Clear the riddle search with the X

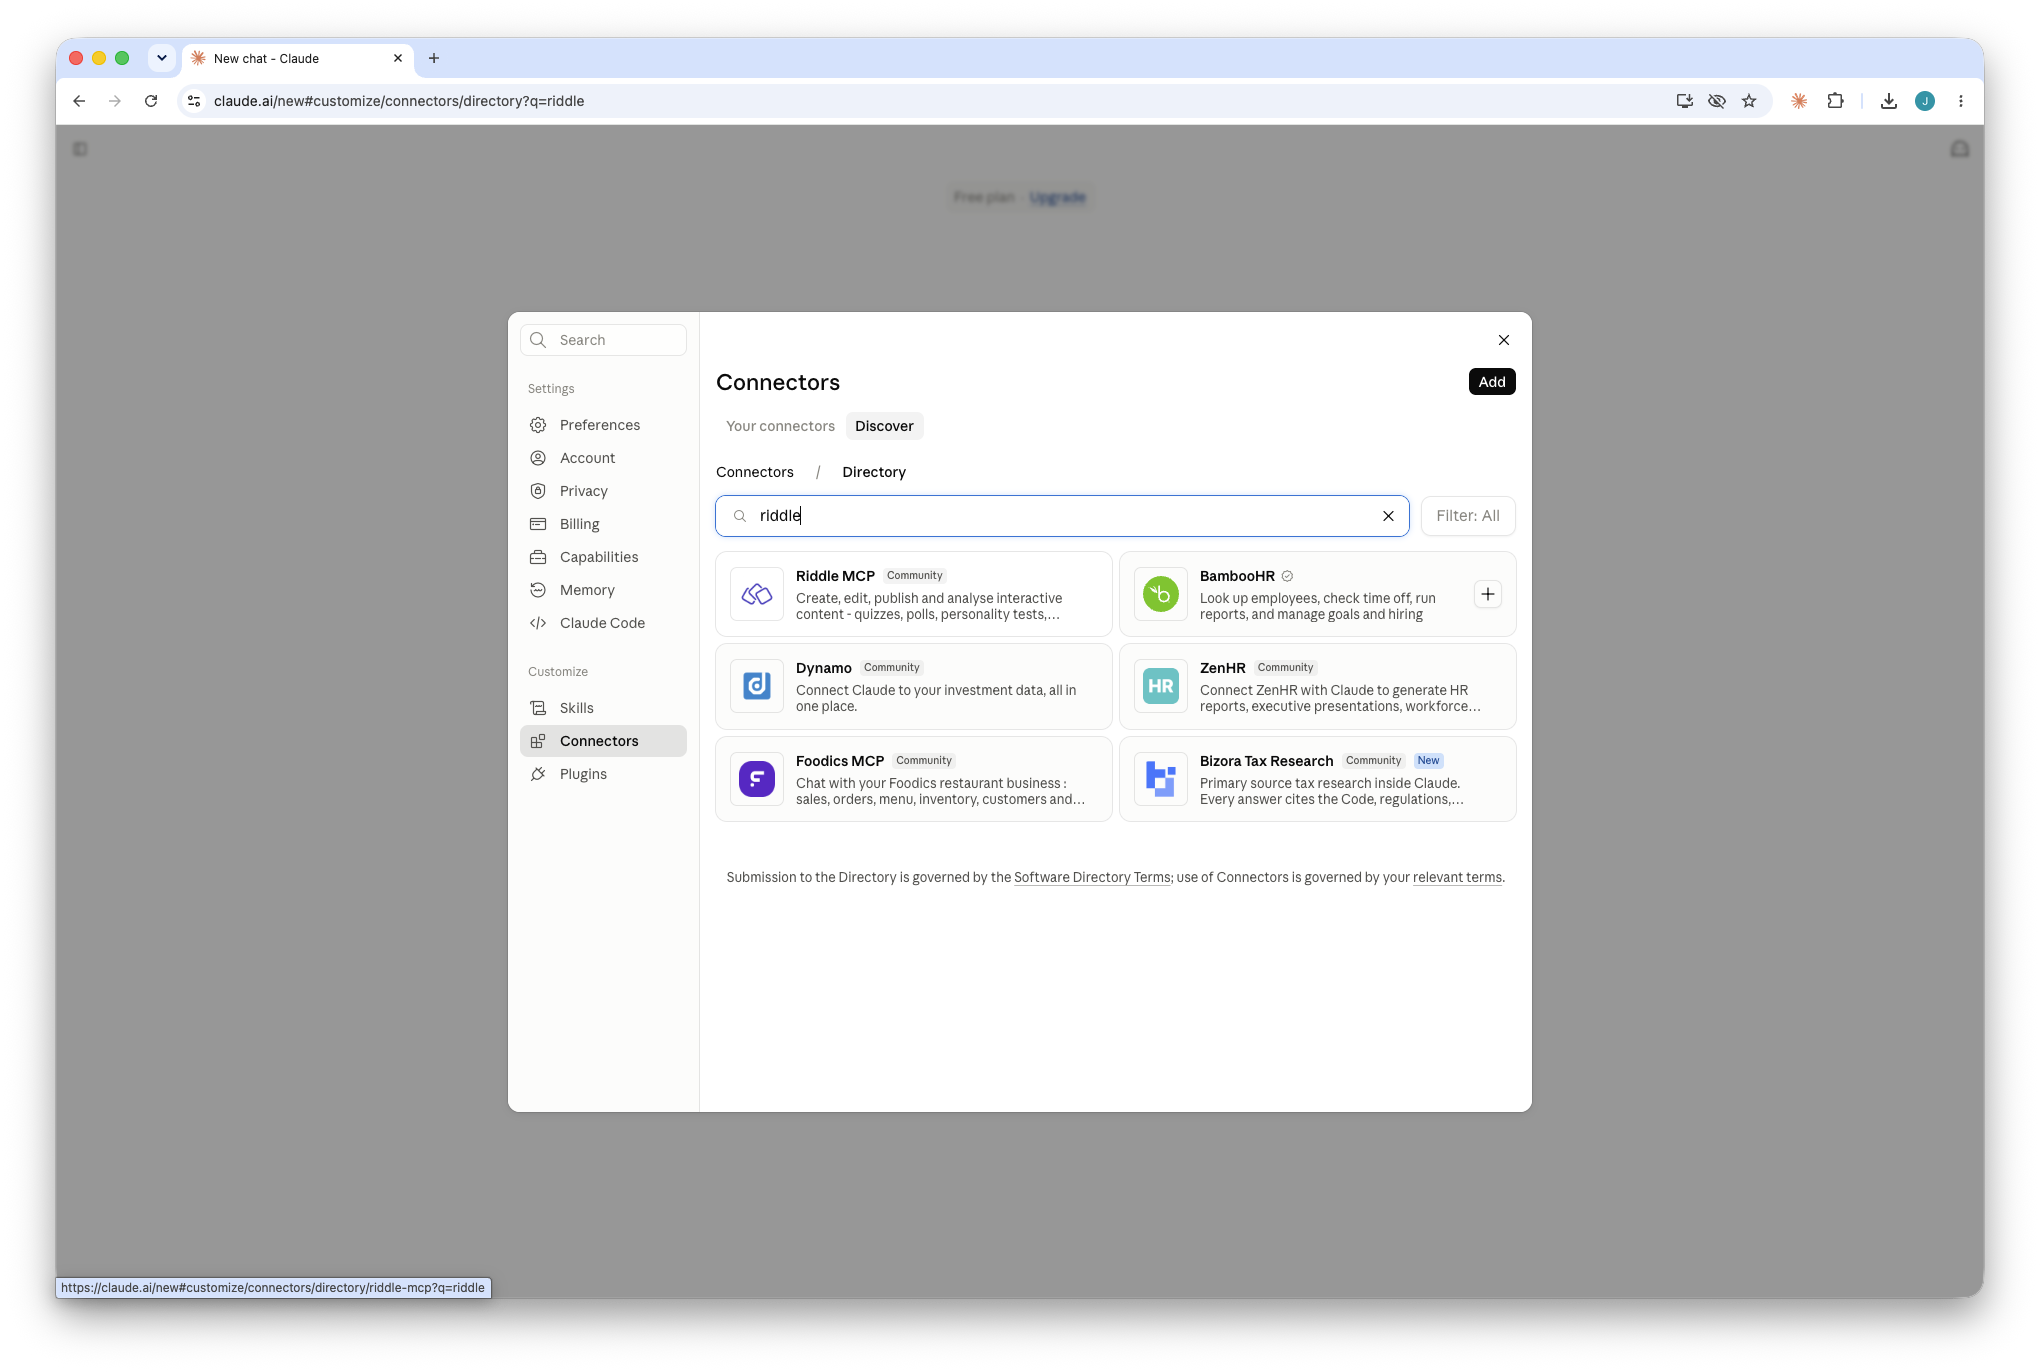pos(1388,516)
